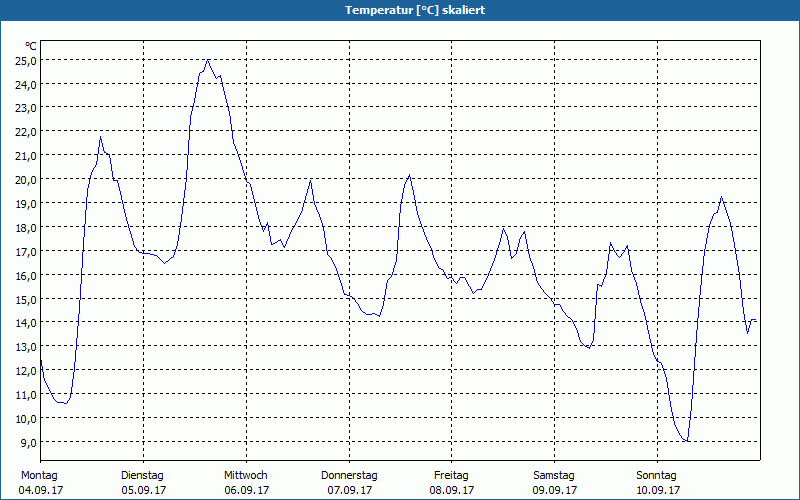Select the 19,0 y-axis label
800x500 pixels.
tap(26, 204)
